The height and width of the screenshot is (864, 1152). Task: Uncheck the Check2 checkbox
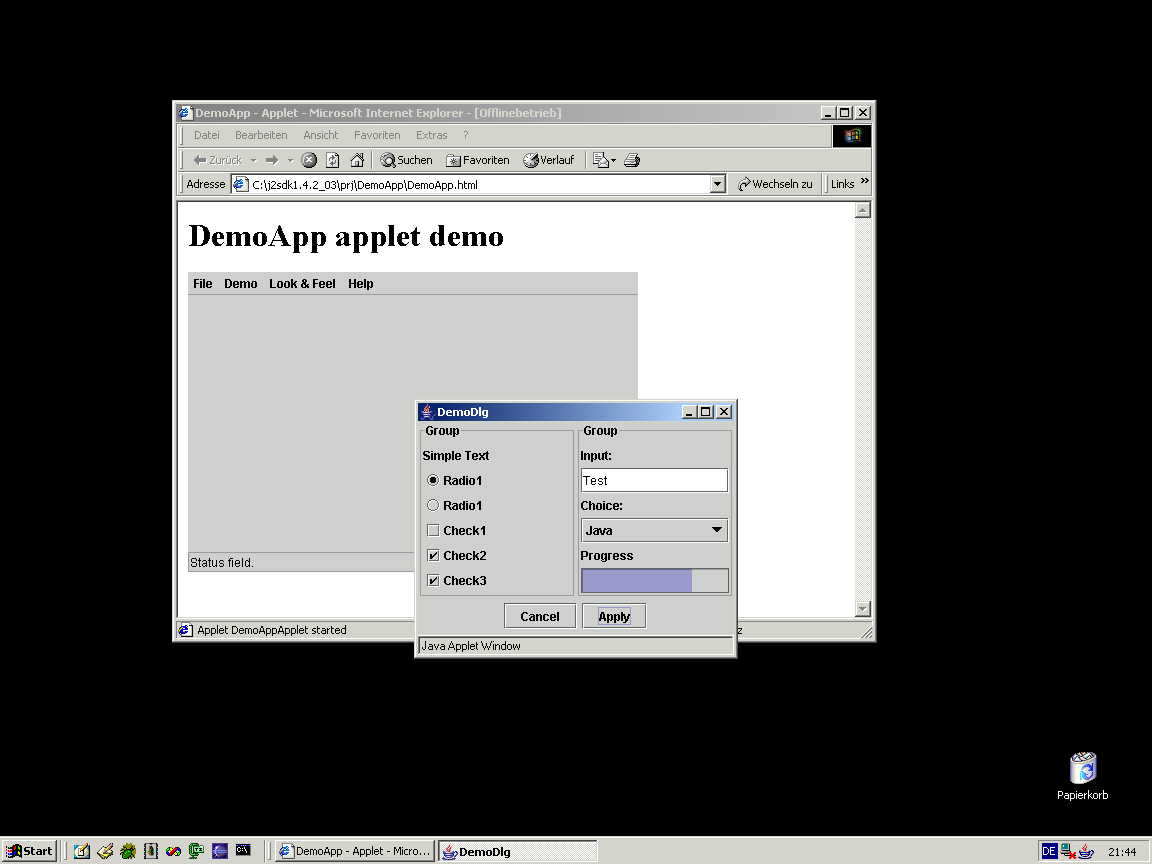(x=433, y=555)
